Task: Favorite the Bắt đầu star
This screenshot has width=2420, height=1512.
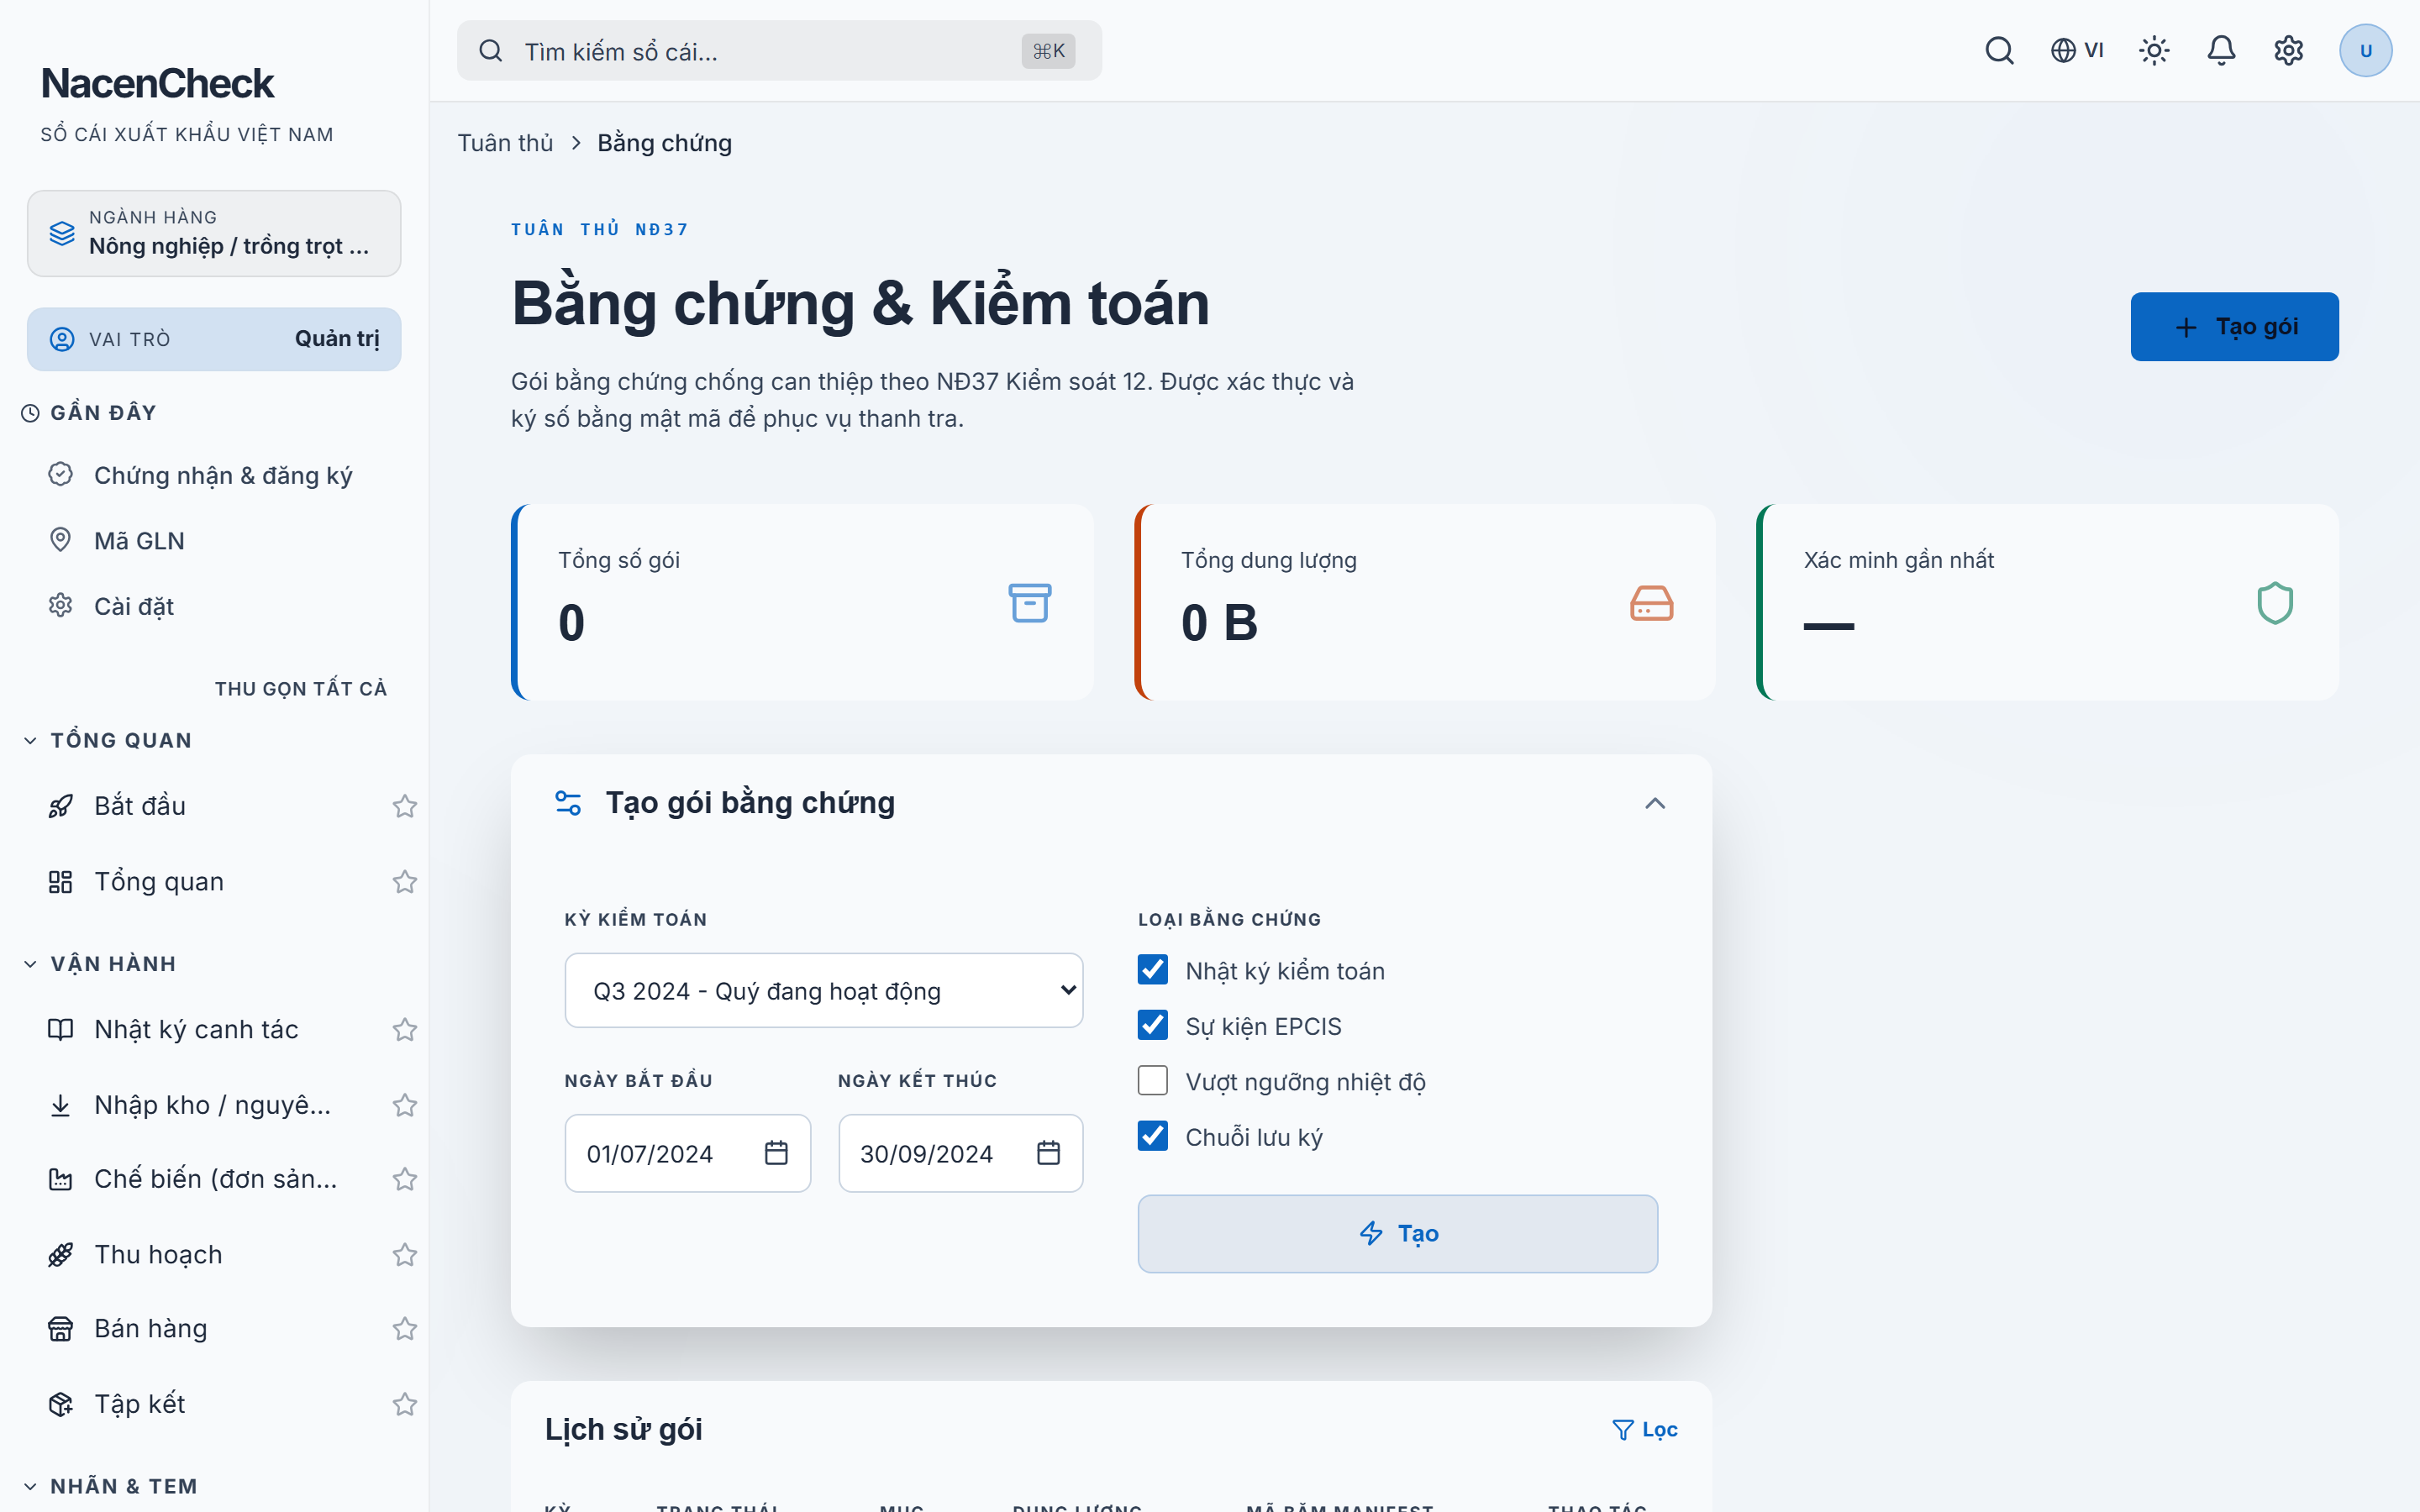Action: [404, 806]
